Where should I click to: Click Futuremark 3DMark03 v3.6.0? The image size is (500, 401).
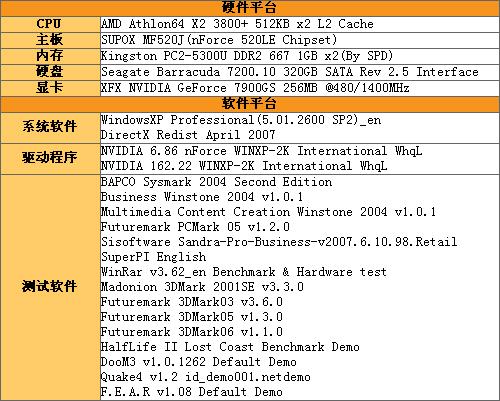point(192,302)
